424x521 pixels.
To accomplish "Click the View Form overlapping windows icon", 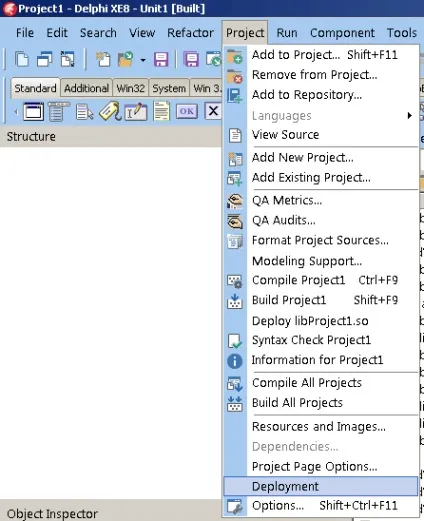I will click(x=44, y=59).
